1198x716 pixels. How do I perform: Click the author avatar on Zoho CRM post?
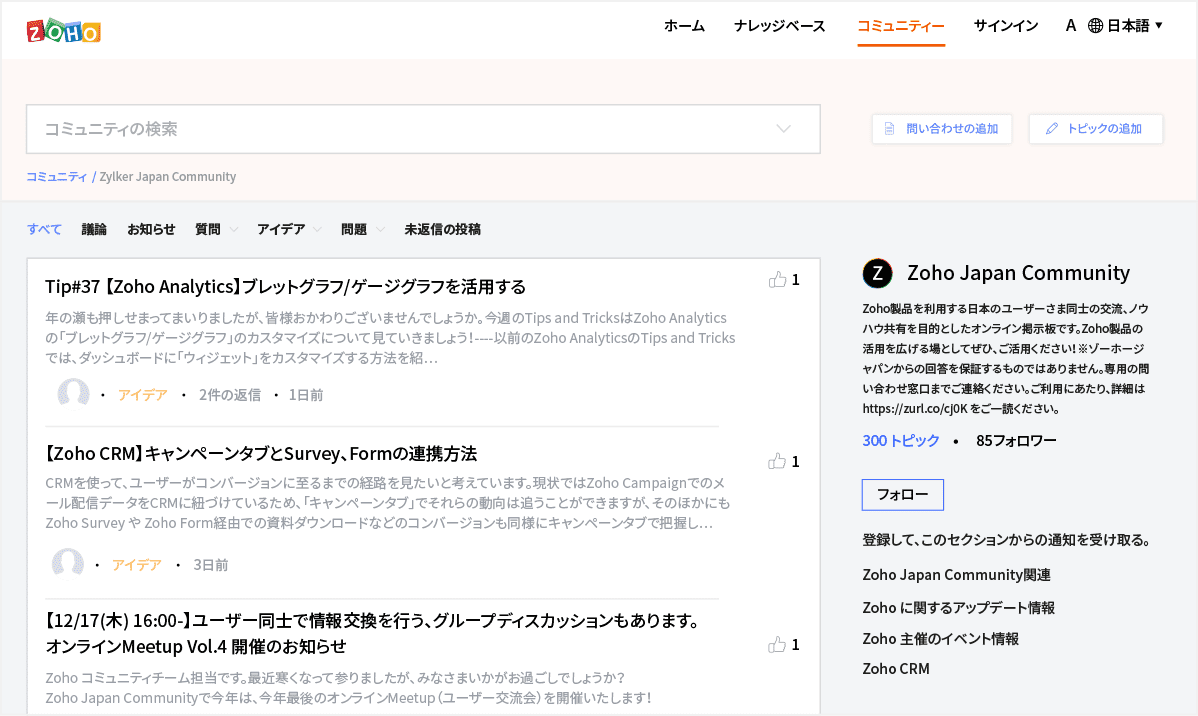click(68, 564)
